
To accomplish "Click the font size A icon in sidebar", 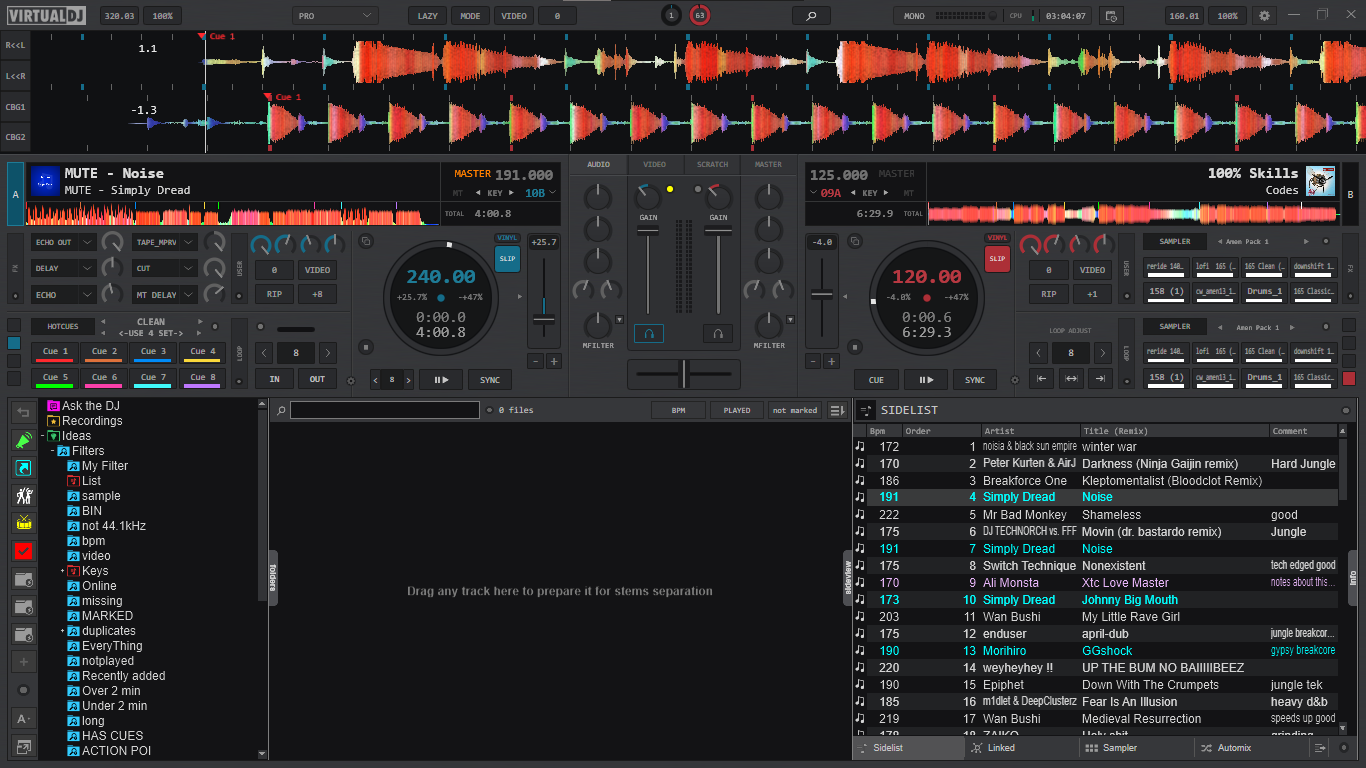I will pyautogui.click(x=24, y=718).
